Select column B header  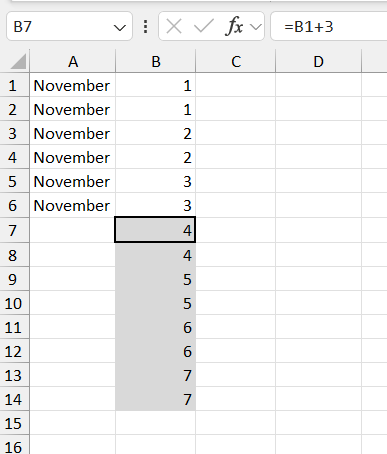click(x=156, y=61)
